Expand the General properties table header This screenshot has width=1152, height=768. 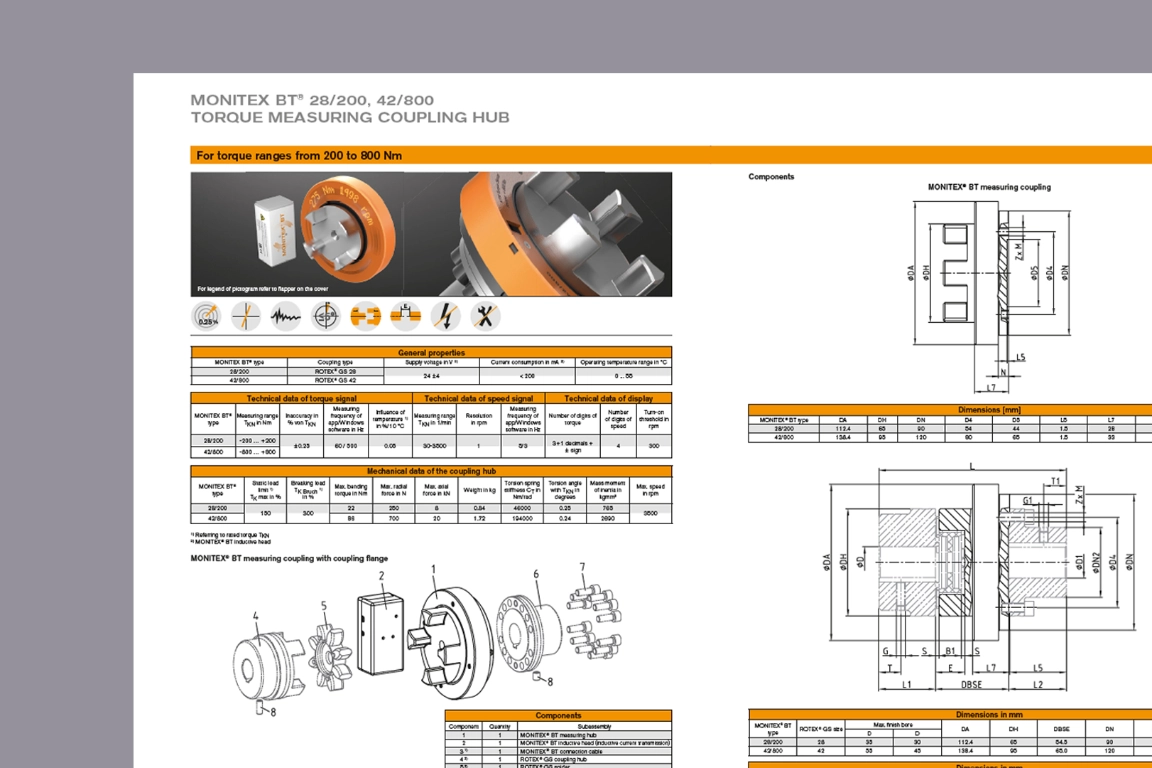pos(432,354)
